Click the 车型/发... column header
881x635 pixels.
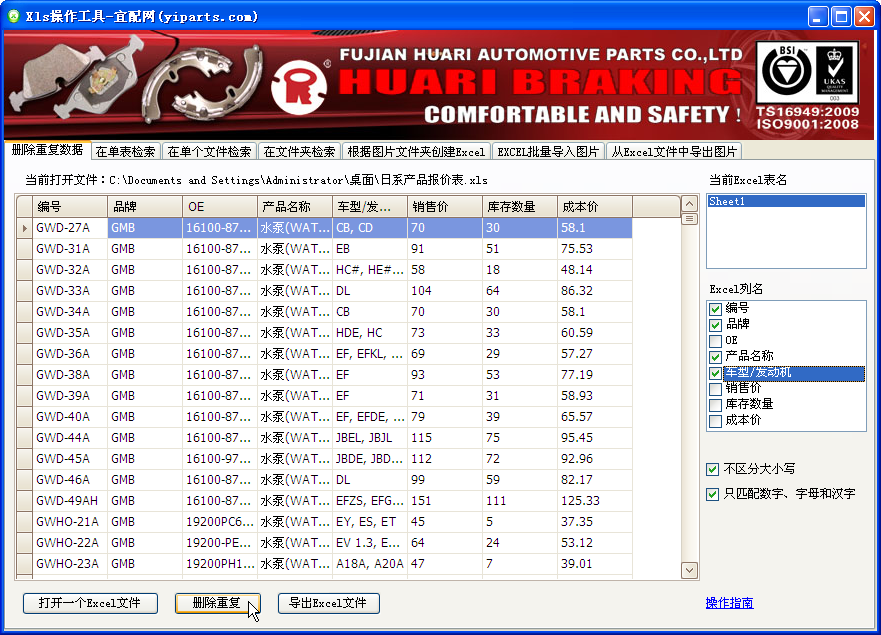click(x=370, y=207)
